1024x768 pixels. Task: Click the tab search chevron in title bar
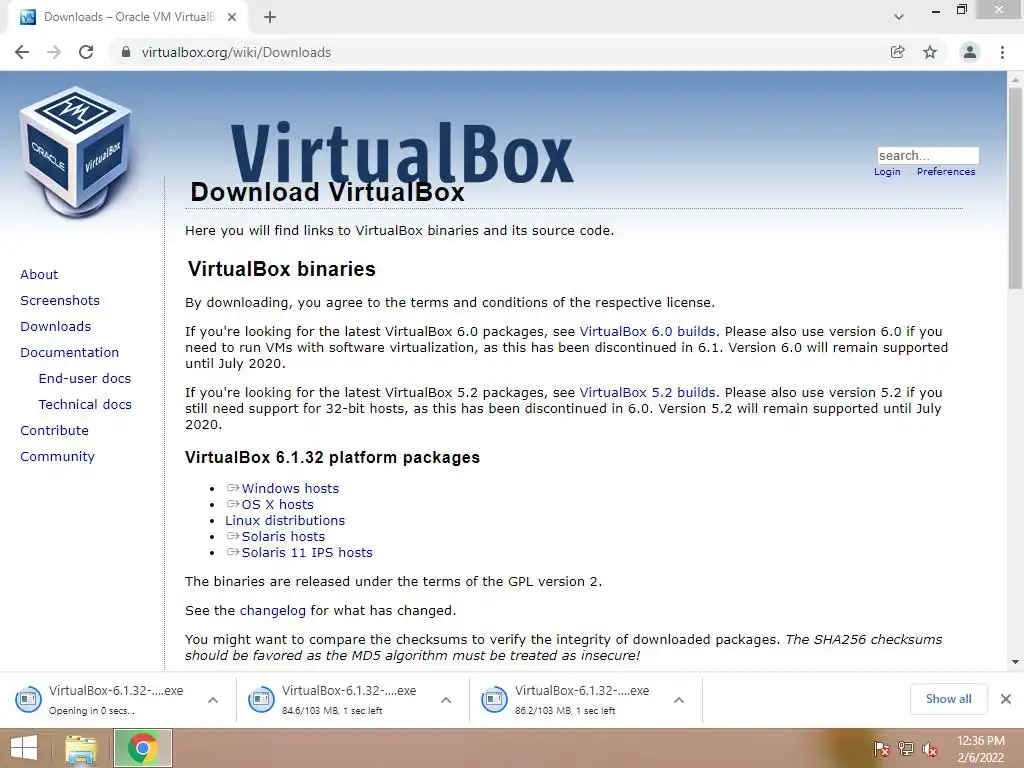(x=899, y=17)
